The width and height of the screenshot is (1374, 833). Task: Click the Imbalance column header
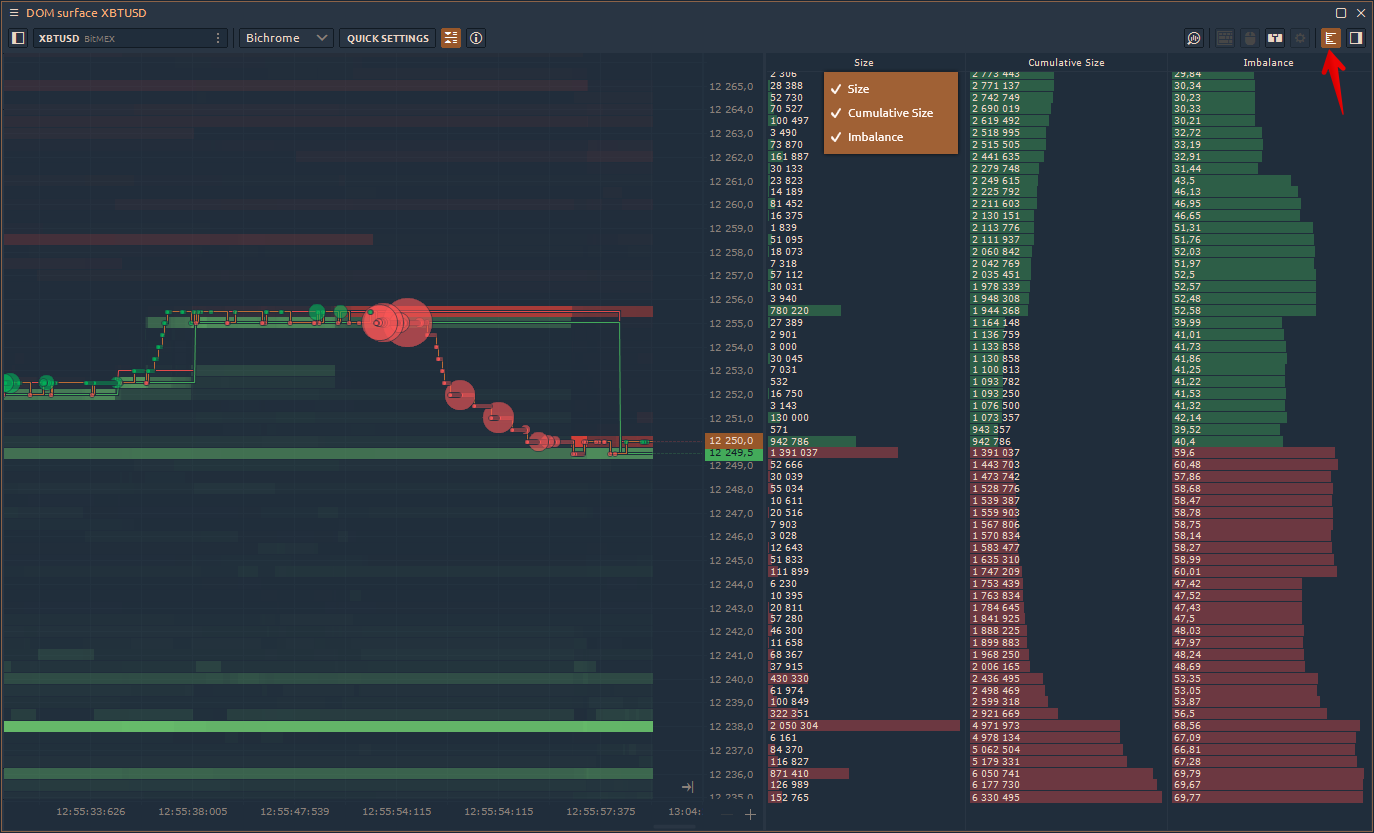[x=1268, y=62]
